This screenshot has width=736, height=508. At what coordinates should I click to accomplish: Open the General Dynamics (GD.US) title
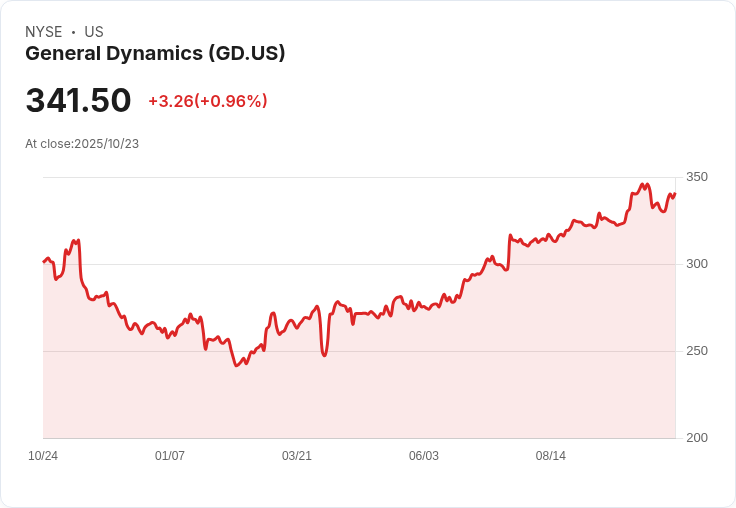click(x=155, y=54)
